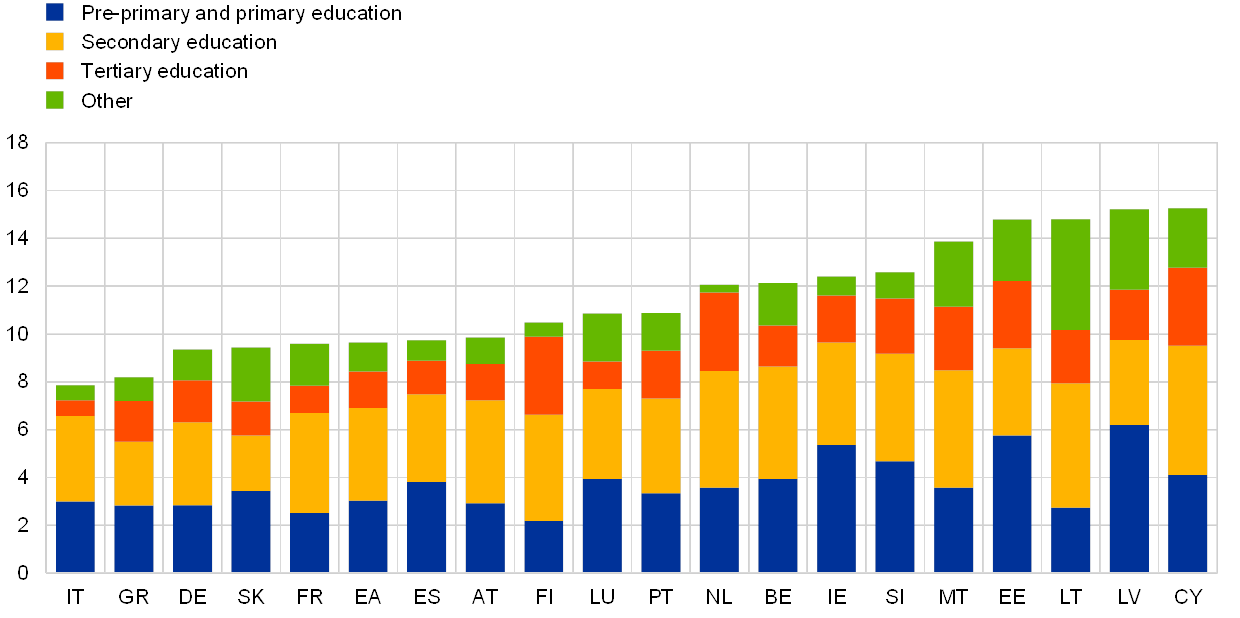Screen dimensions: 1240x618
Task: Click the yellow segment of the SK bar
Action: tap(251, 463)
